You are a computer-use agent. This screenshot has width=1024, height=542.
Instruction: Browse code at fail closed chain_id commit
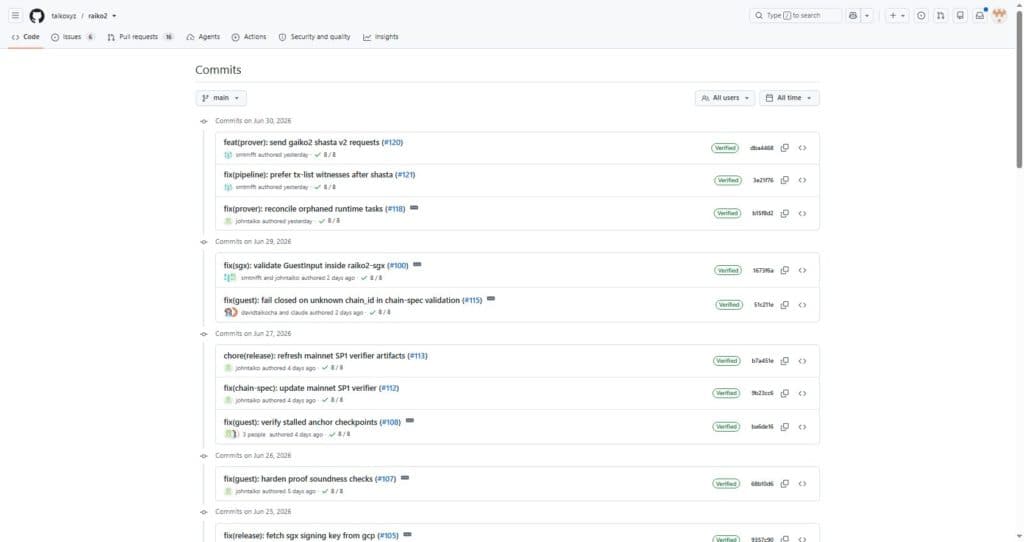tap(802, 305)
